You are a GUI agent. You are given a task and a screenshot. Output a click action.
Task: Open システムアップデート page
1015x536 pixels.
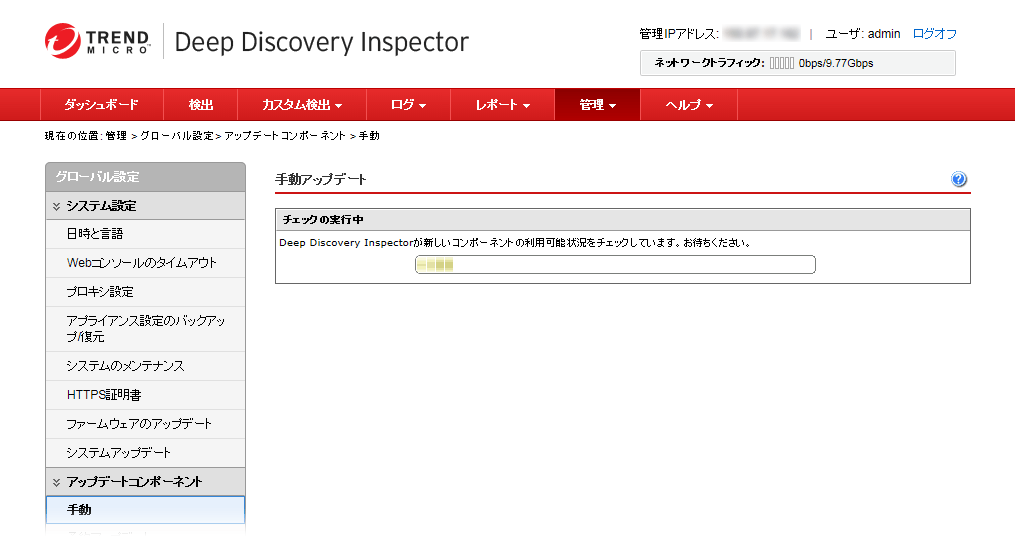pyautogui.click(x=146, y=452)
